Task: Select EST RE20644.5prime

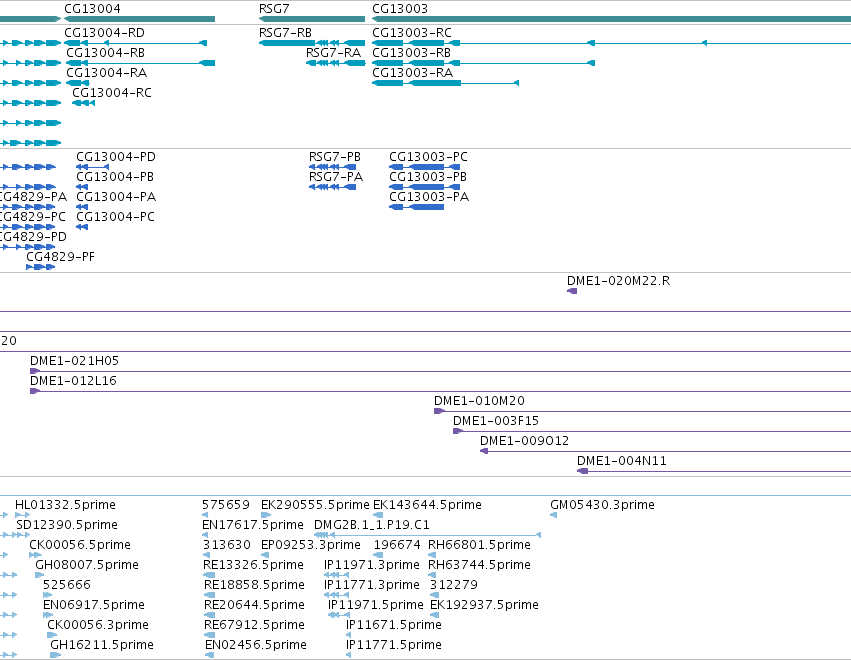Action: coord(209,615)
